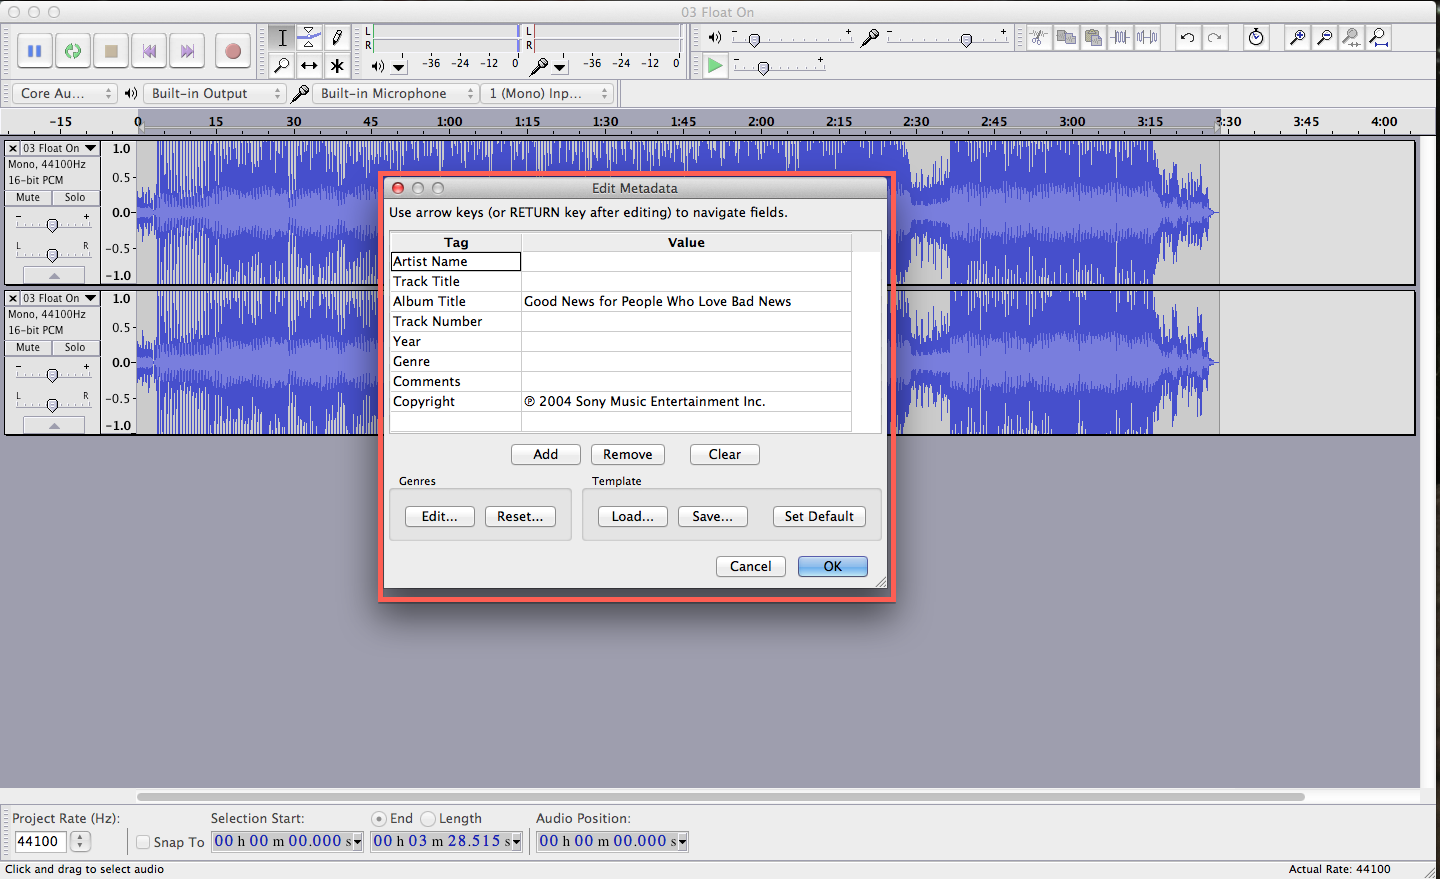
Task: Click the Undo arrow icon
Action: [1187, 38]
